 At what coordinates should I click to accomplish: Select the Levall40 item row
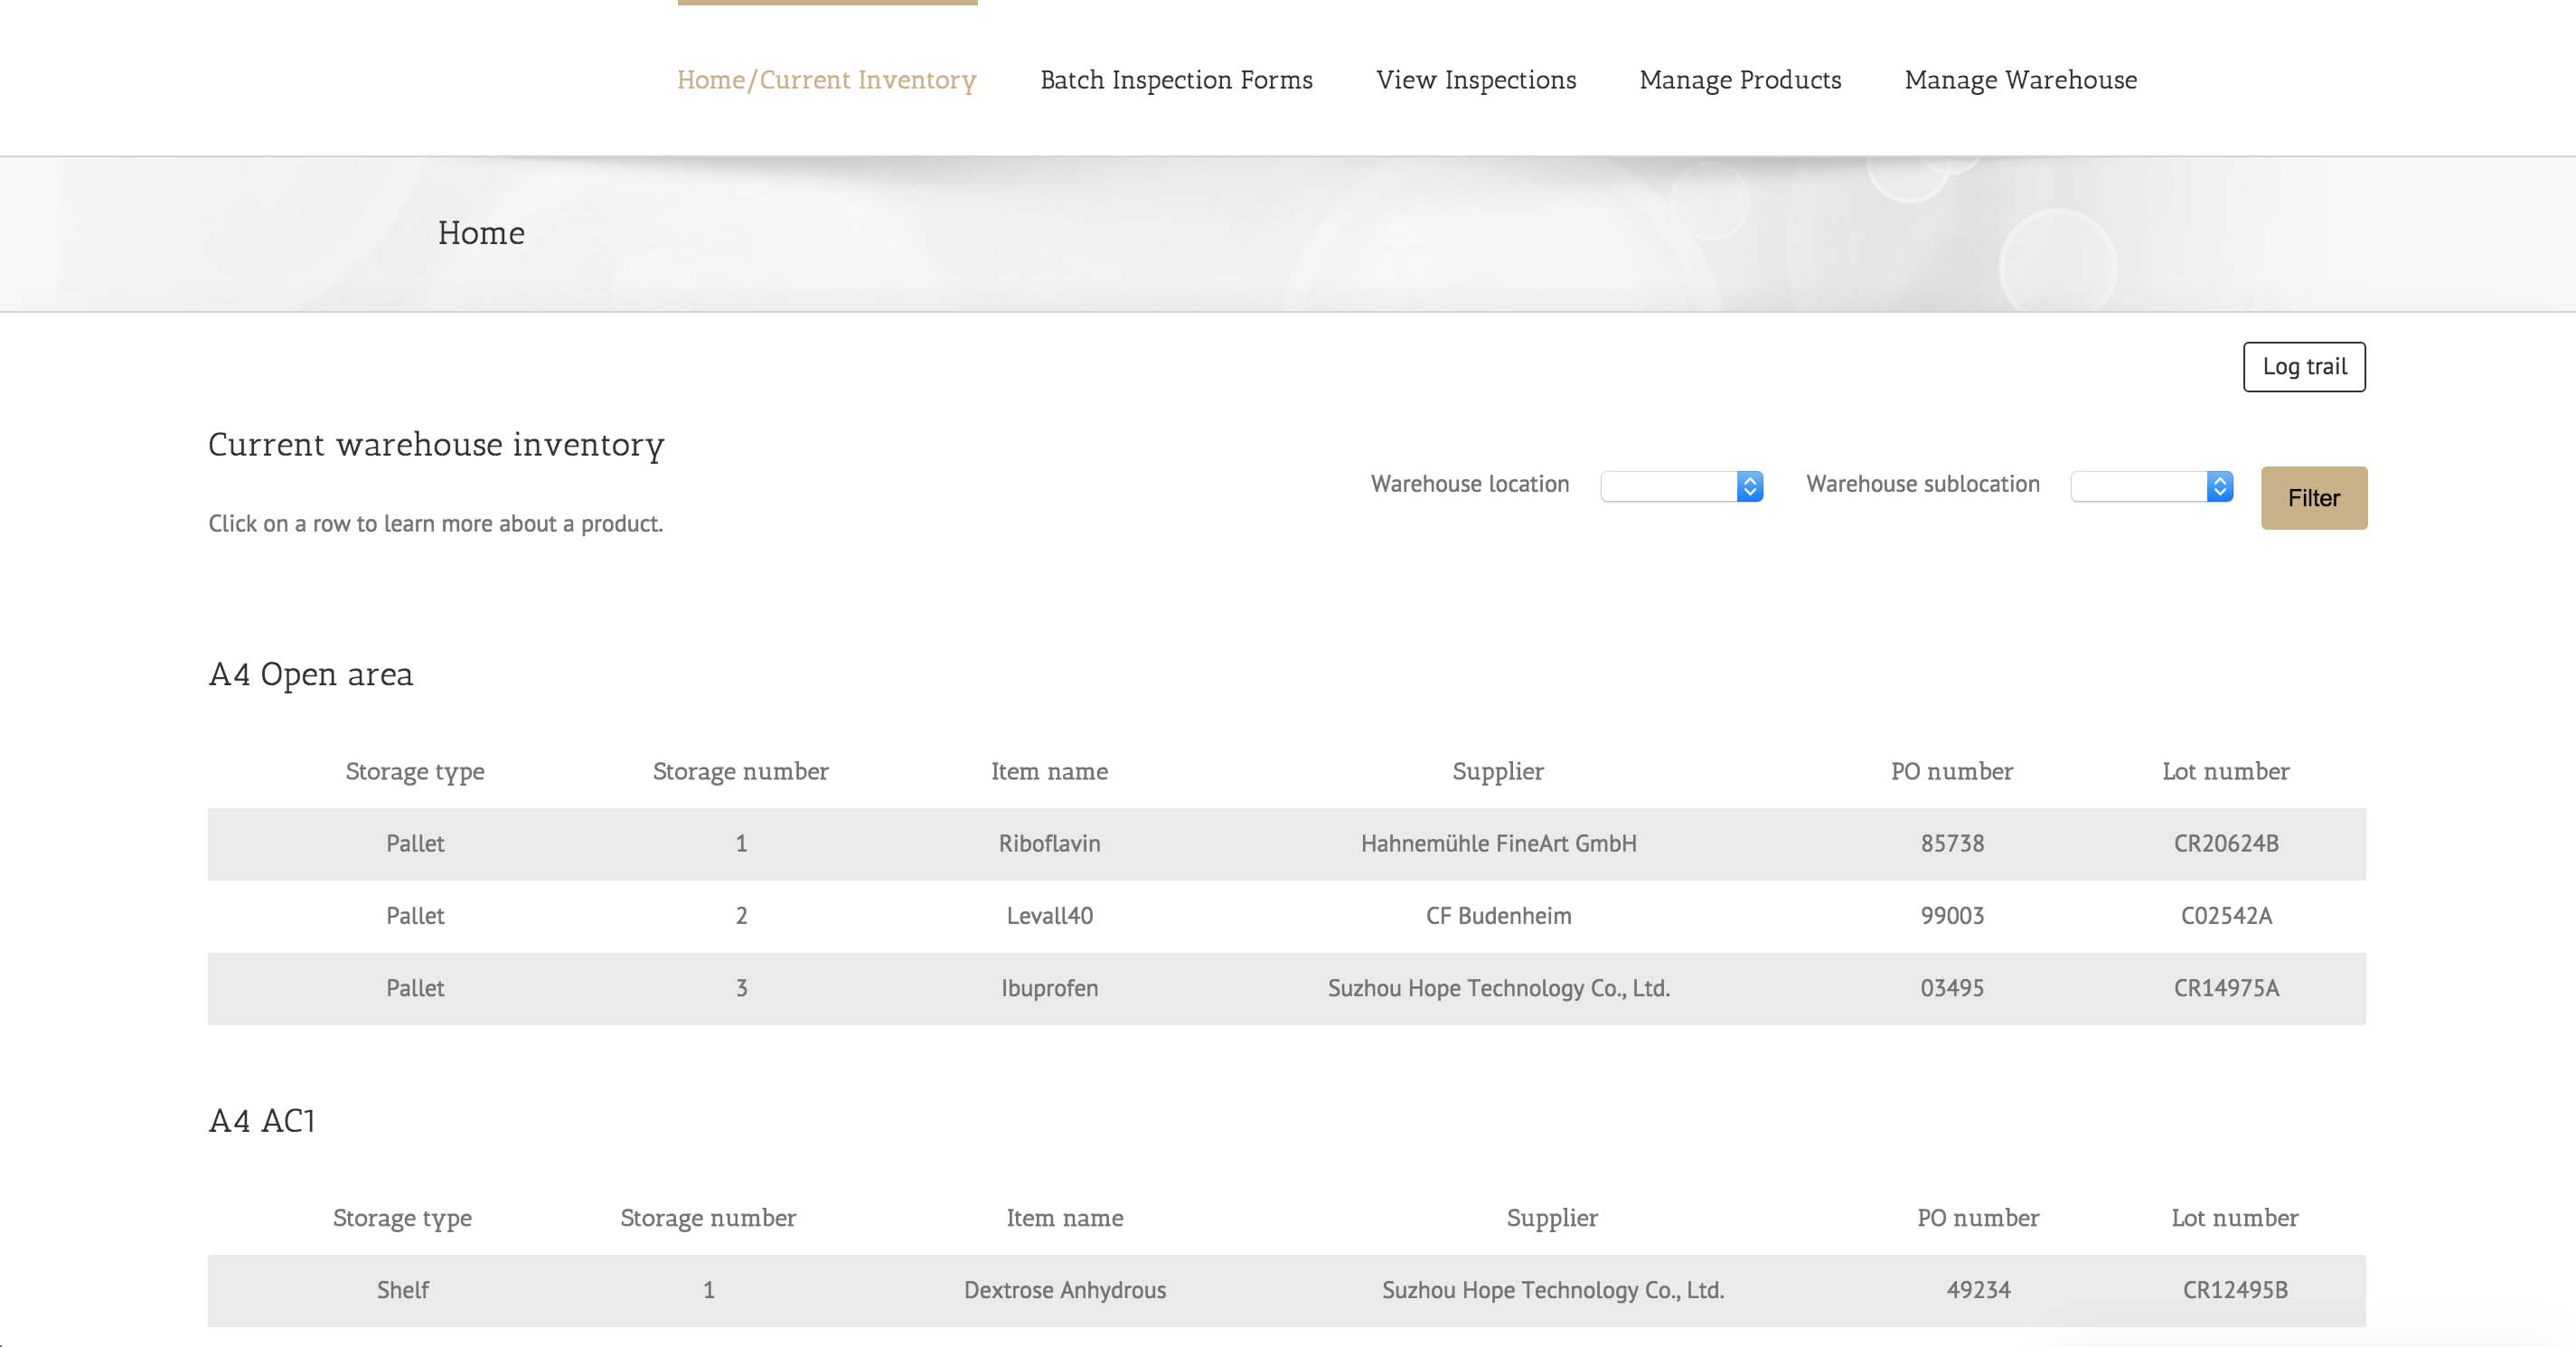point(1287,916)
